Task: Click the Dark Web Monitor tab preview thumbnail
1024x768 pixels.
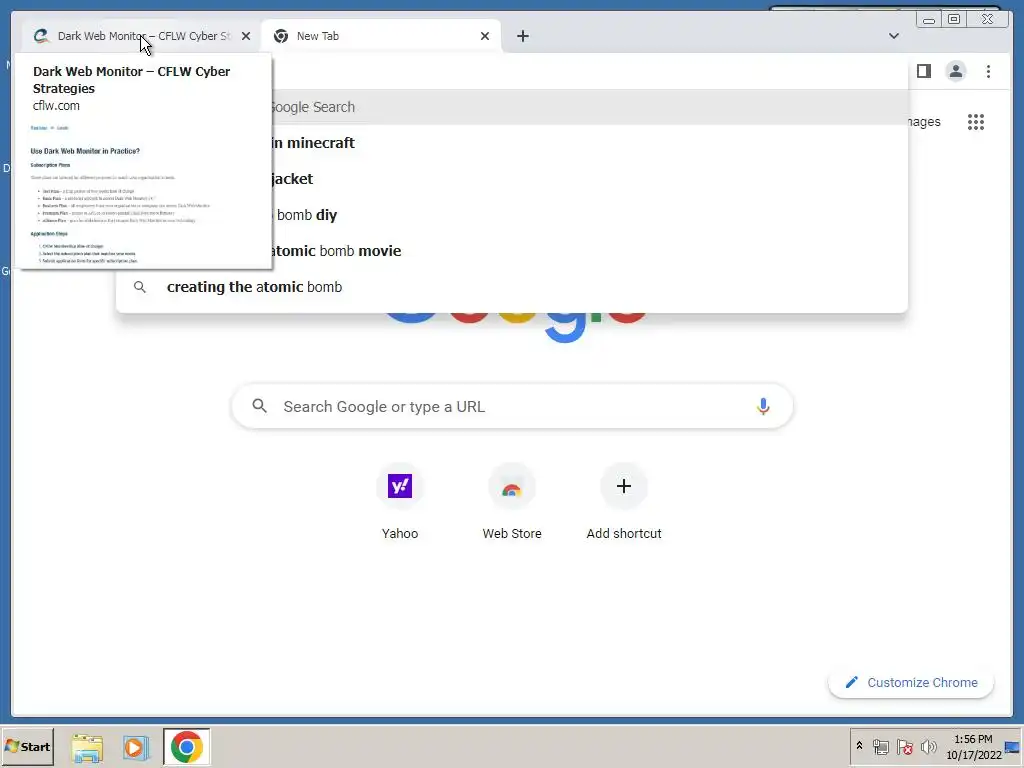Action: [x=145, y=194]
